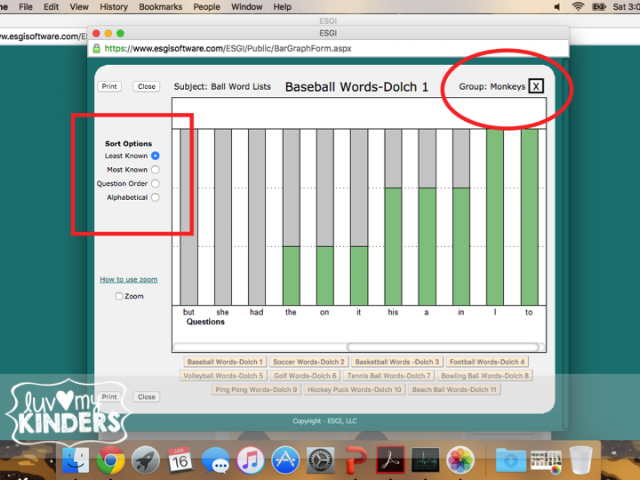Click the secure padlock icon in address bar

tap(96, 48)
